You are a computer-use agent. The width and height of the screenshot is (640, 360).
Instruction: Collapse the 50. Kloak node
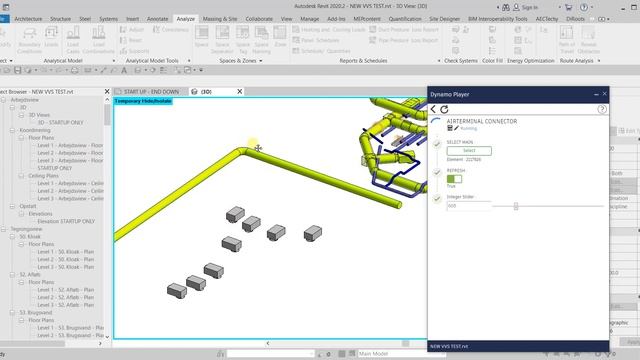coord(13,237)
